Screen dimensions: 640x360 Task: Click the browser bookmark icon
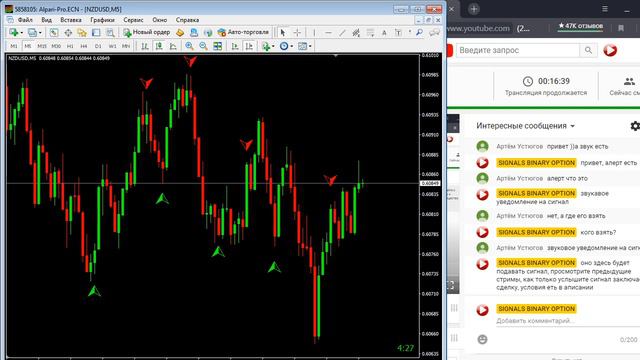tap(621, 28)
